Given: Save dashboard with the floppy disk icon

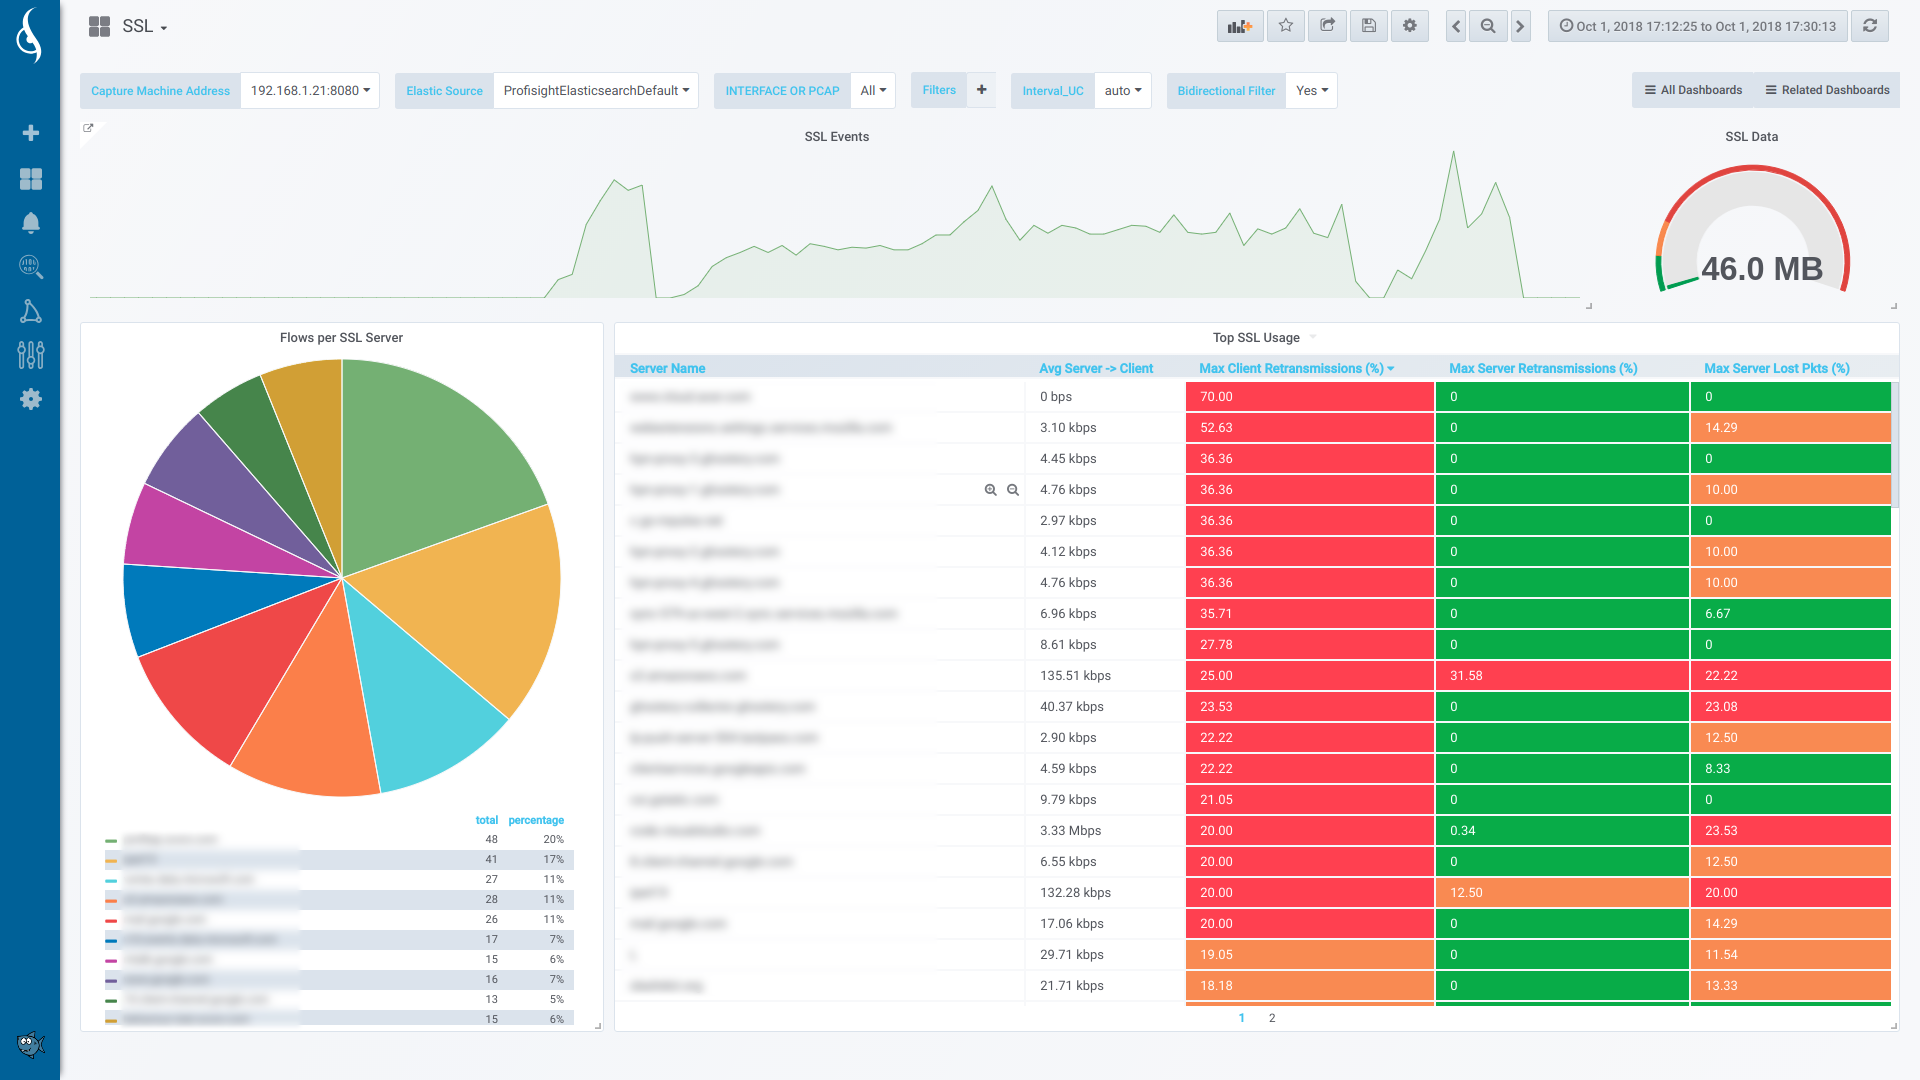Looking at the screenshot, I should pos(1368,27).
